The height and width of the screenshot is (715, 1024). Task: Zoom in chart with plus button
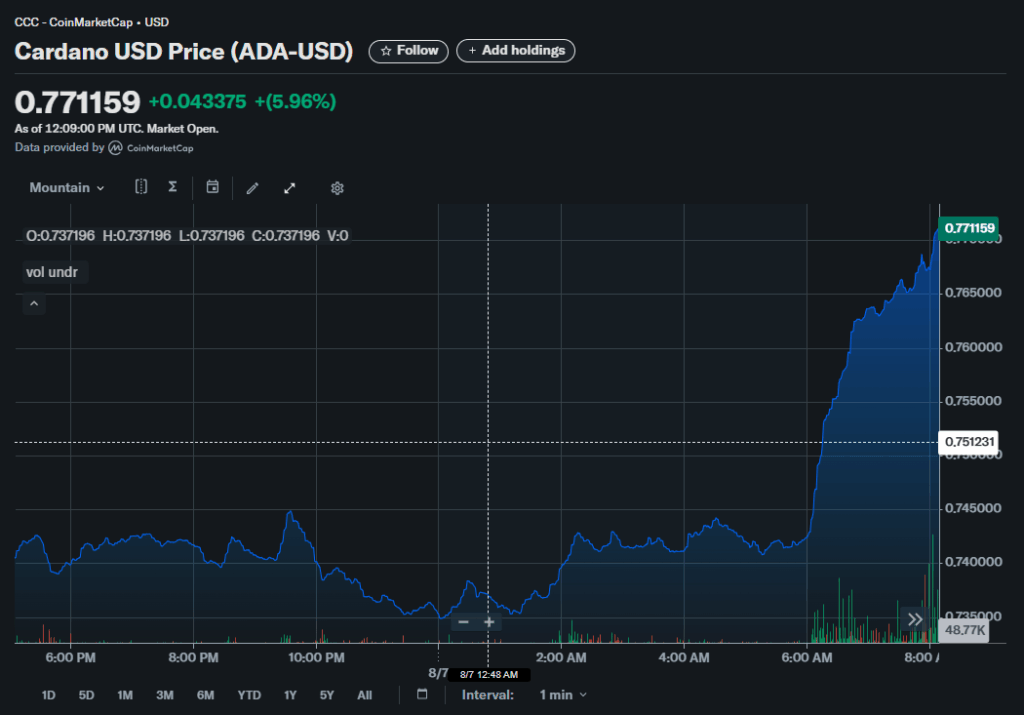488,622
